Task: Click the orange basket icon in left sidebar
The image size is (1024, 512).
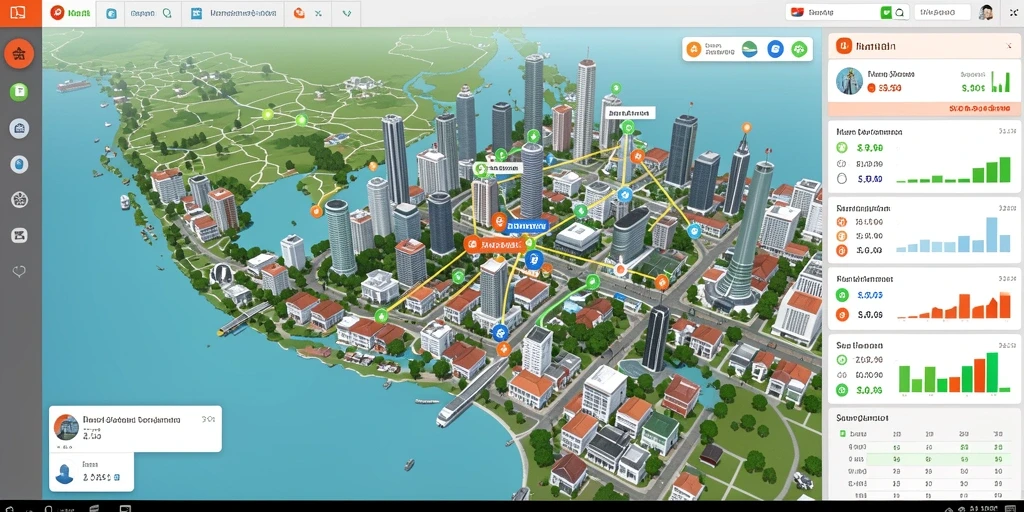Action: click(19, 54)
